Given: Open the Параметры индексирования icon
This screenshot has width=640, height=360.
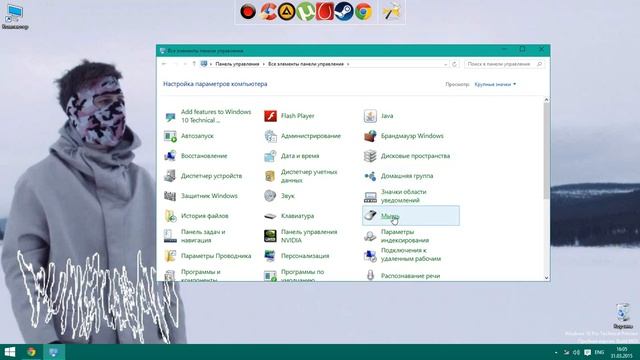Looking at the screenshot, I should [x=370, y=236].
